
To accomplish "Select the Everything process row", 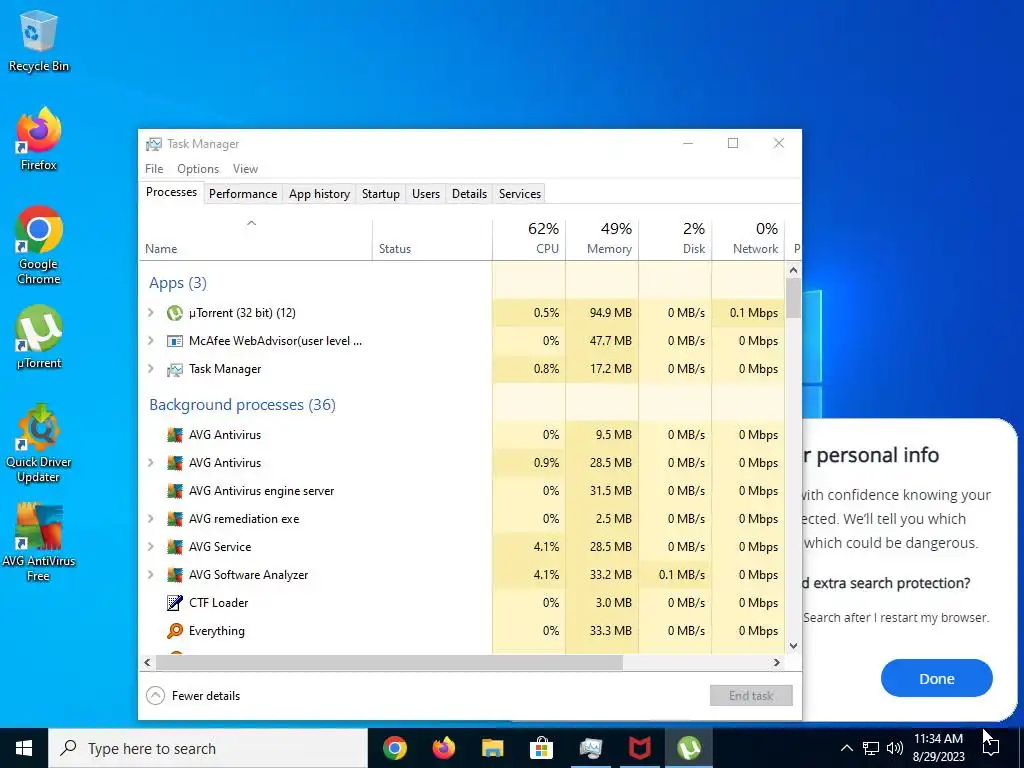I will point(462,631).
